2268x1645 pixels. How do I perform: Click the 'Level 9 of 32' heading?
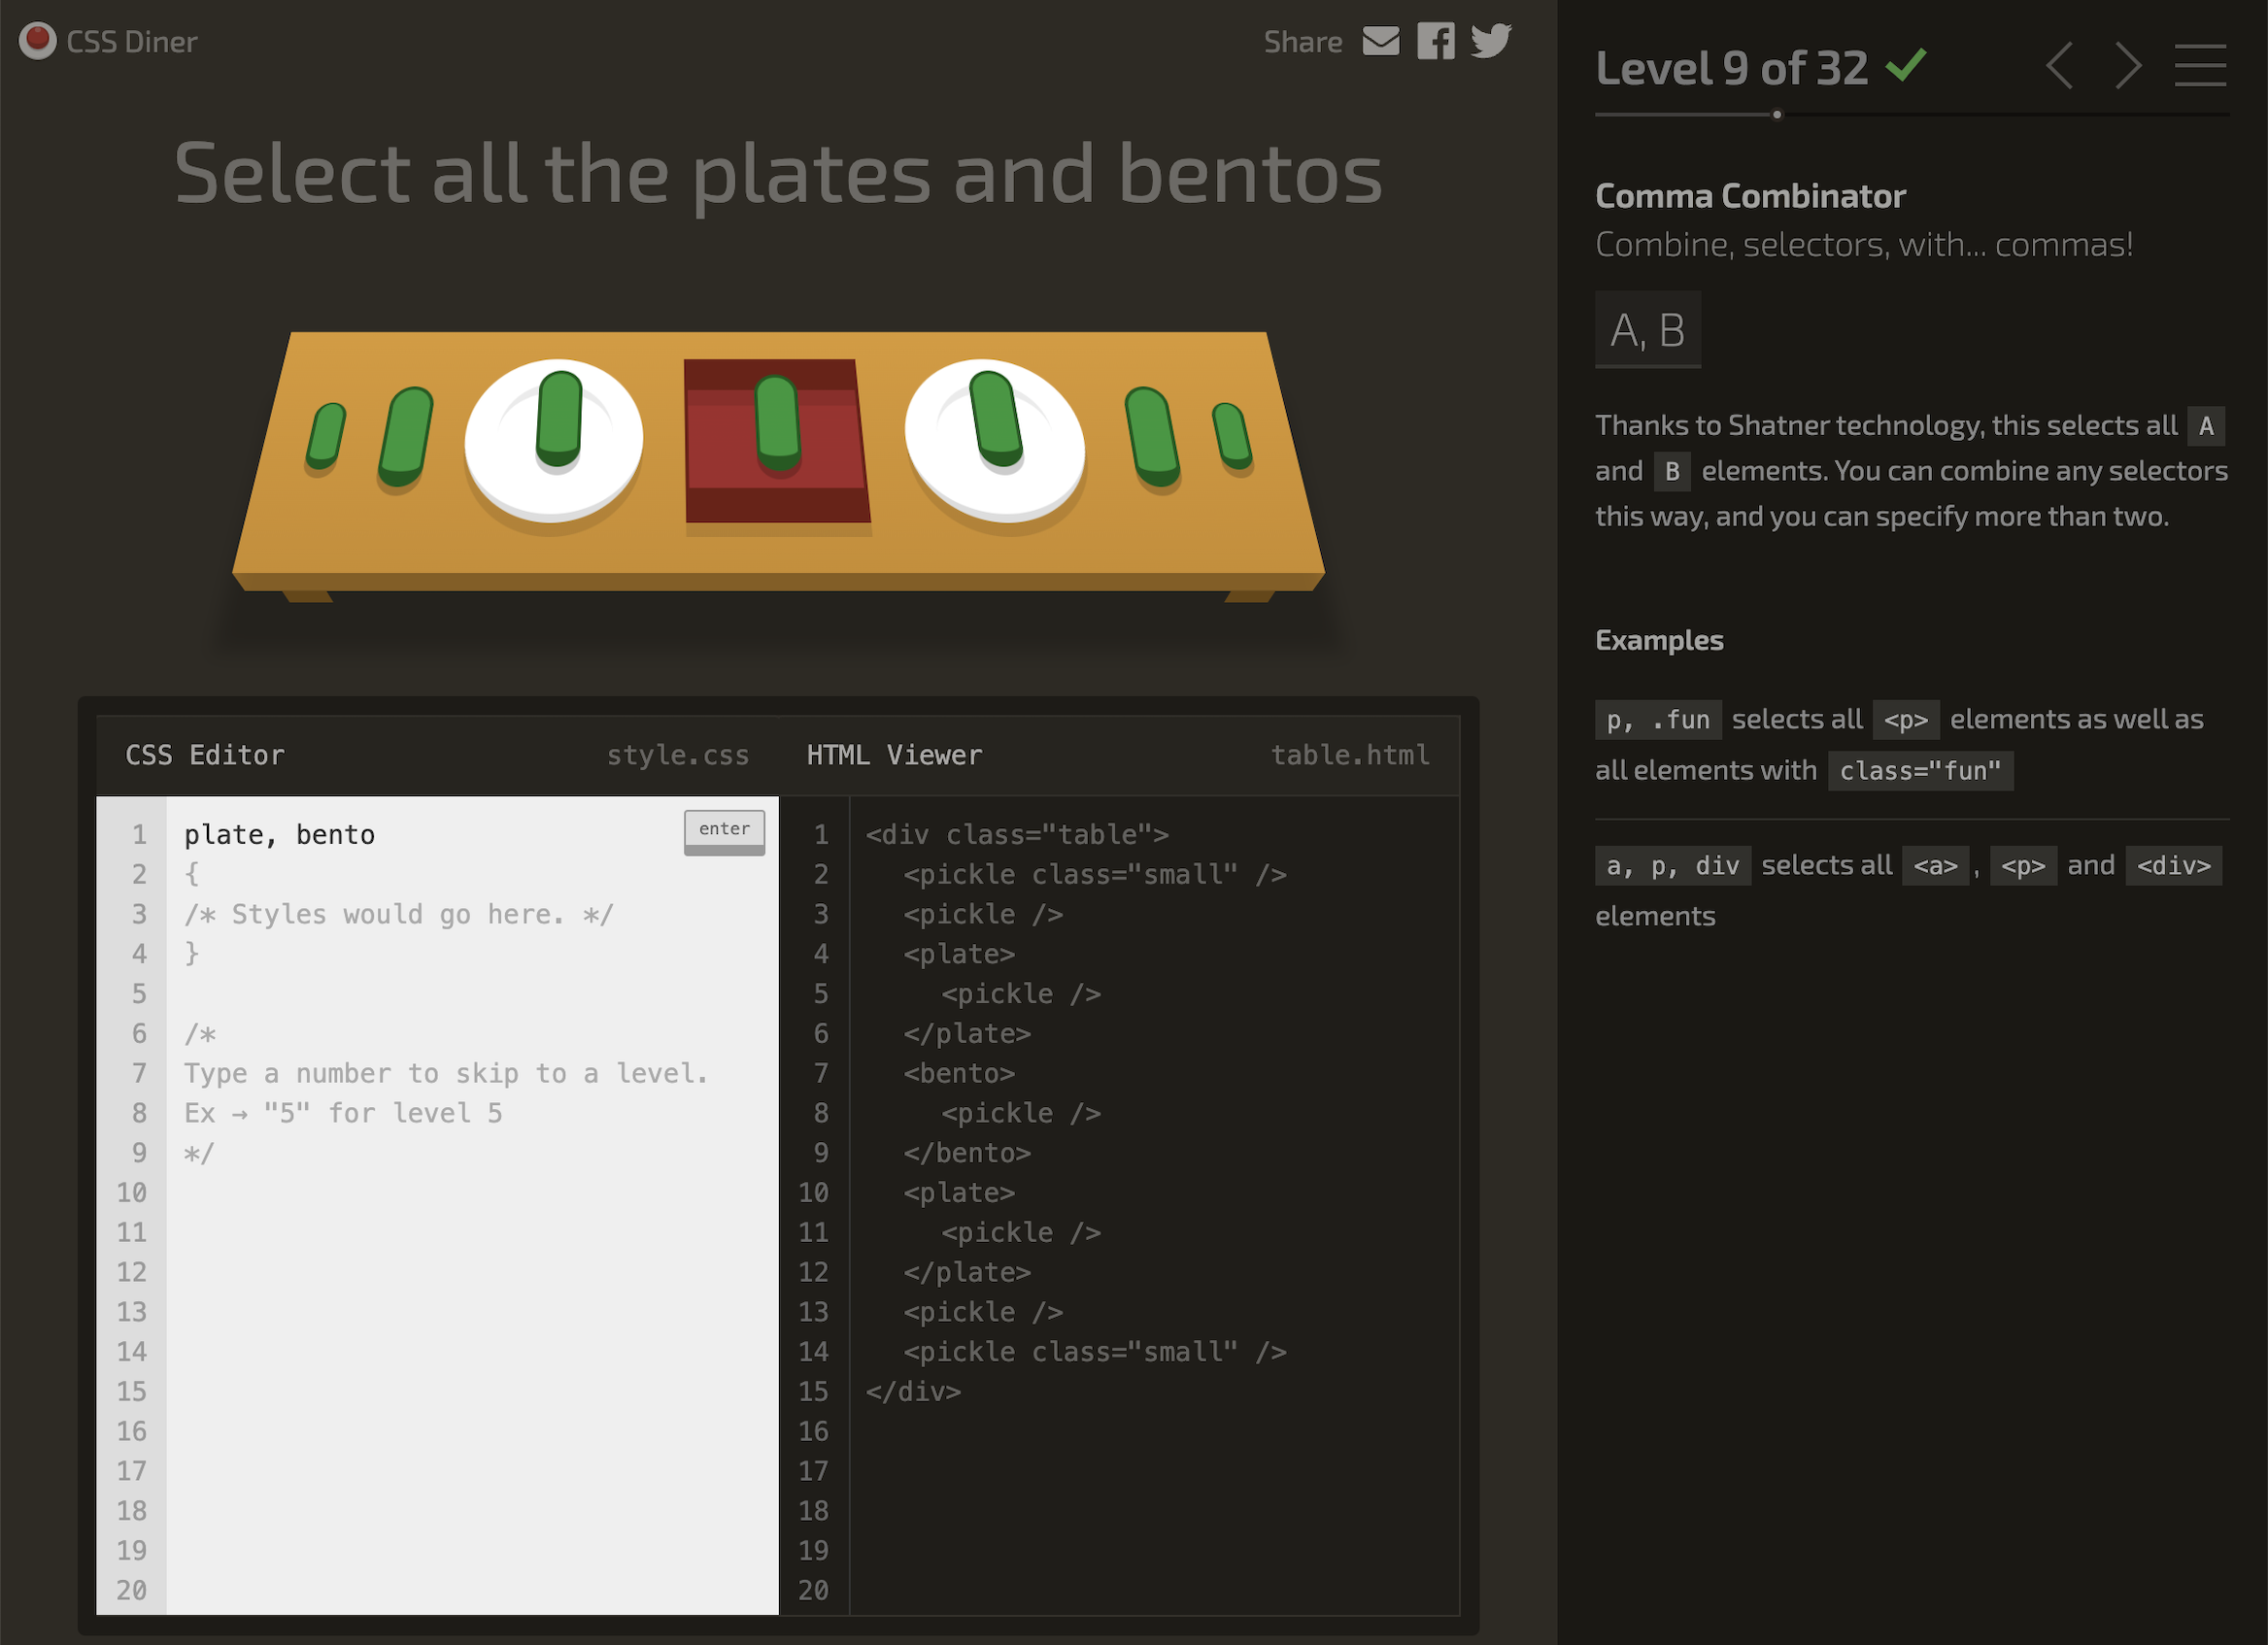pyautogui.click(x=1732, y=68)
